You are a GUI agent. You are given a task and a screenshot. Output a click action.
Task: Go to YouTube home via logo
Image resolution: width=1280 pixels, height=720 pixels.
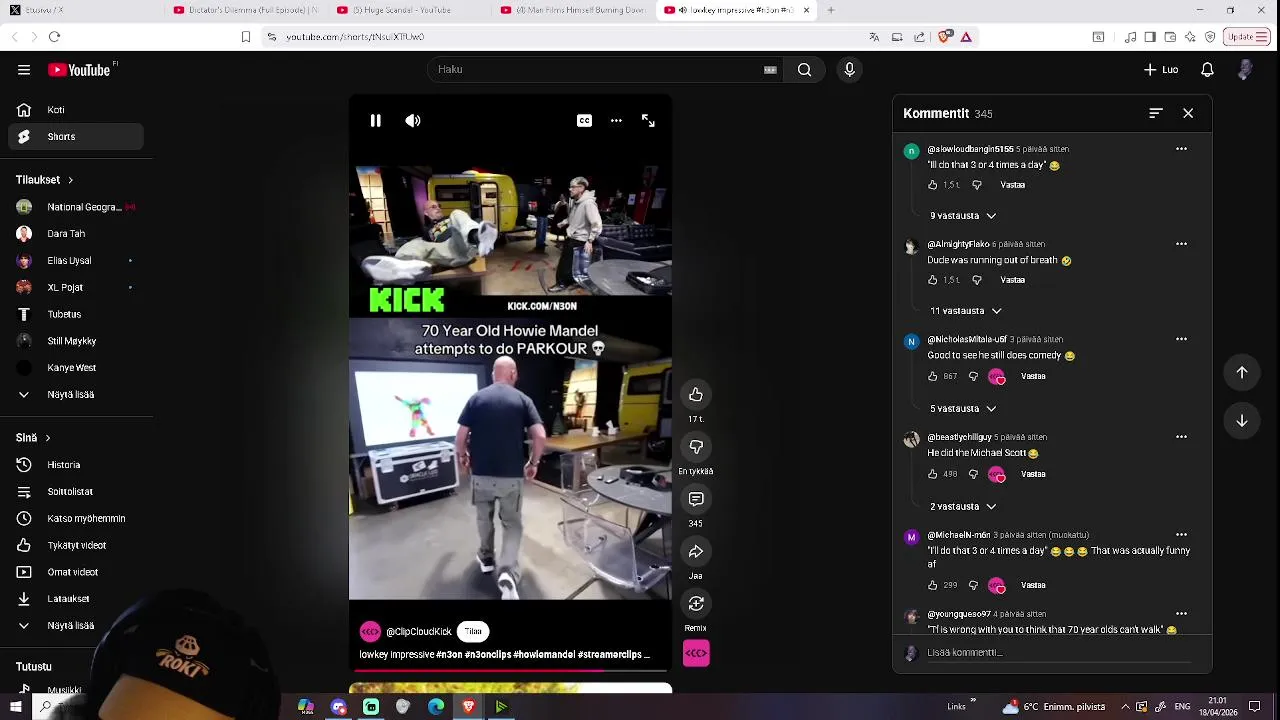click(x=79, y=70)
